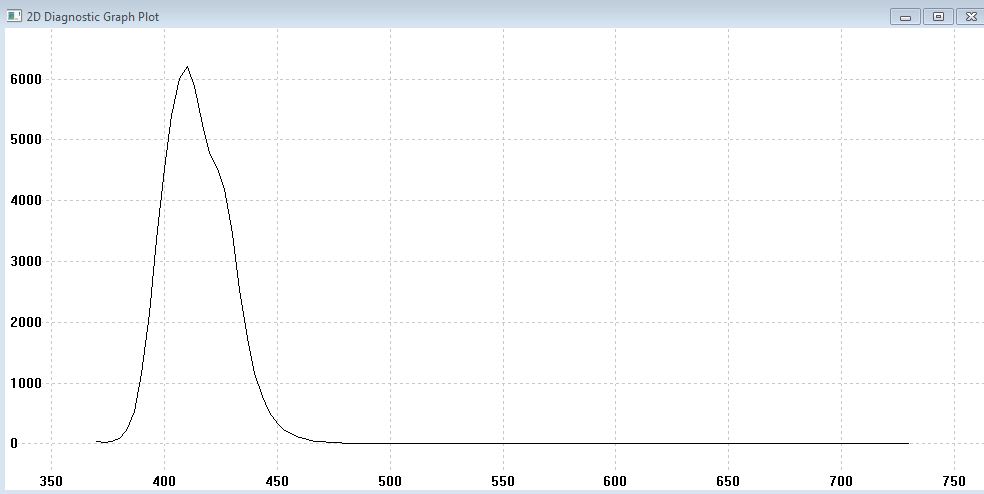The image size is (984, 494).
Task: Maximize the 2D Diagnostic Graph Plot window
Action: (x=938, y=17)
